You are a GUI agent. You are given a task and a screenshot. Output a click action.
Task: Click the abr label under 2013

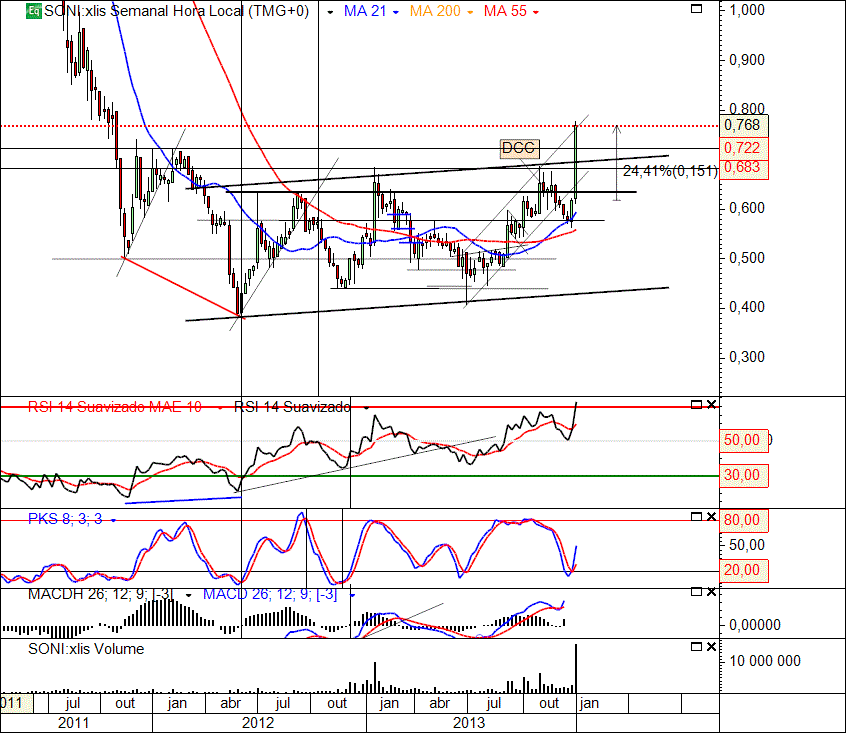click(x=440, y=703)
